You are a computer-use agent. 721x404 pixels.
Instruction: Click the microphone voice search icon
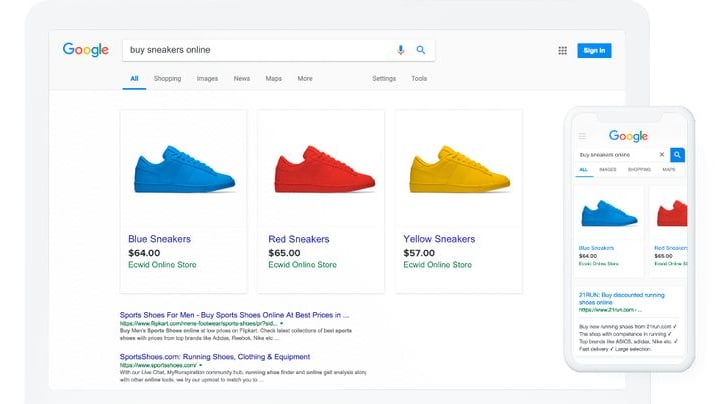click(x=401, y=50)
